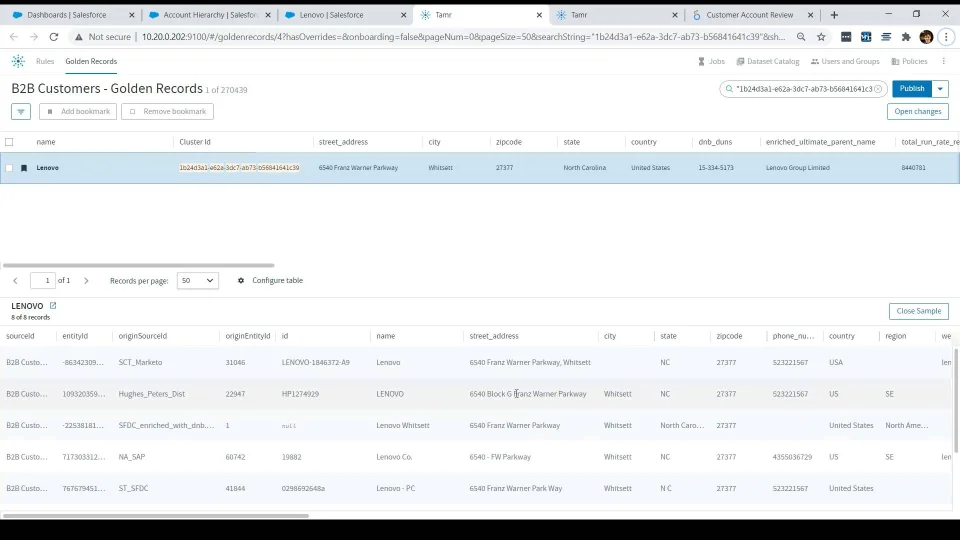
Task: Close the Customer Account Review tab
Action: 810,15
